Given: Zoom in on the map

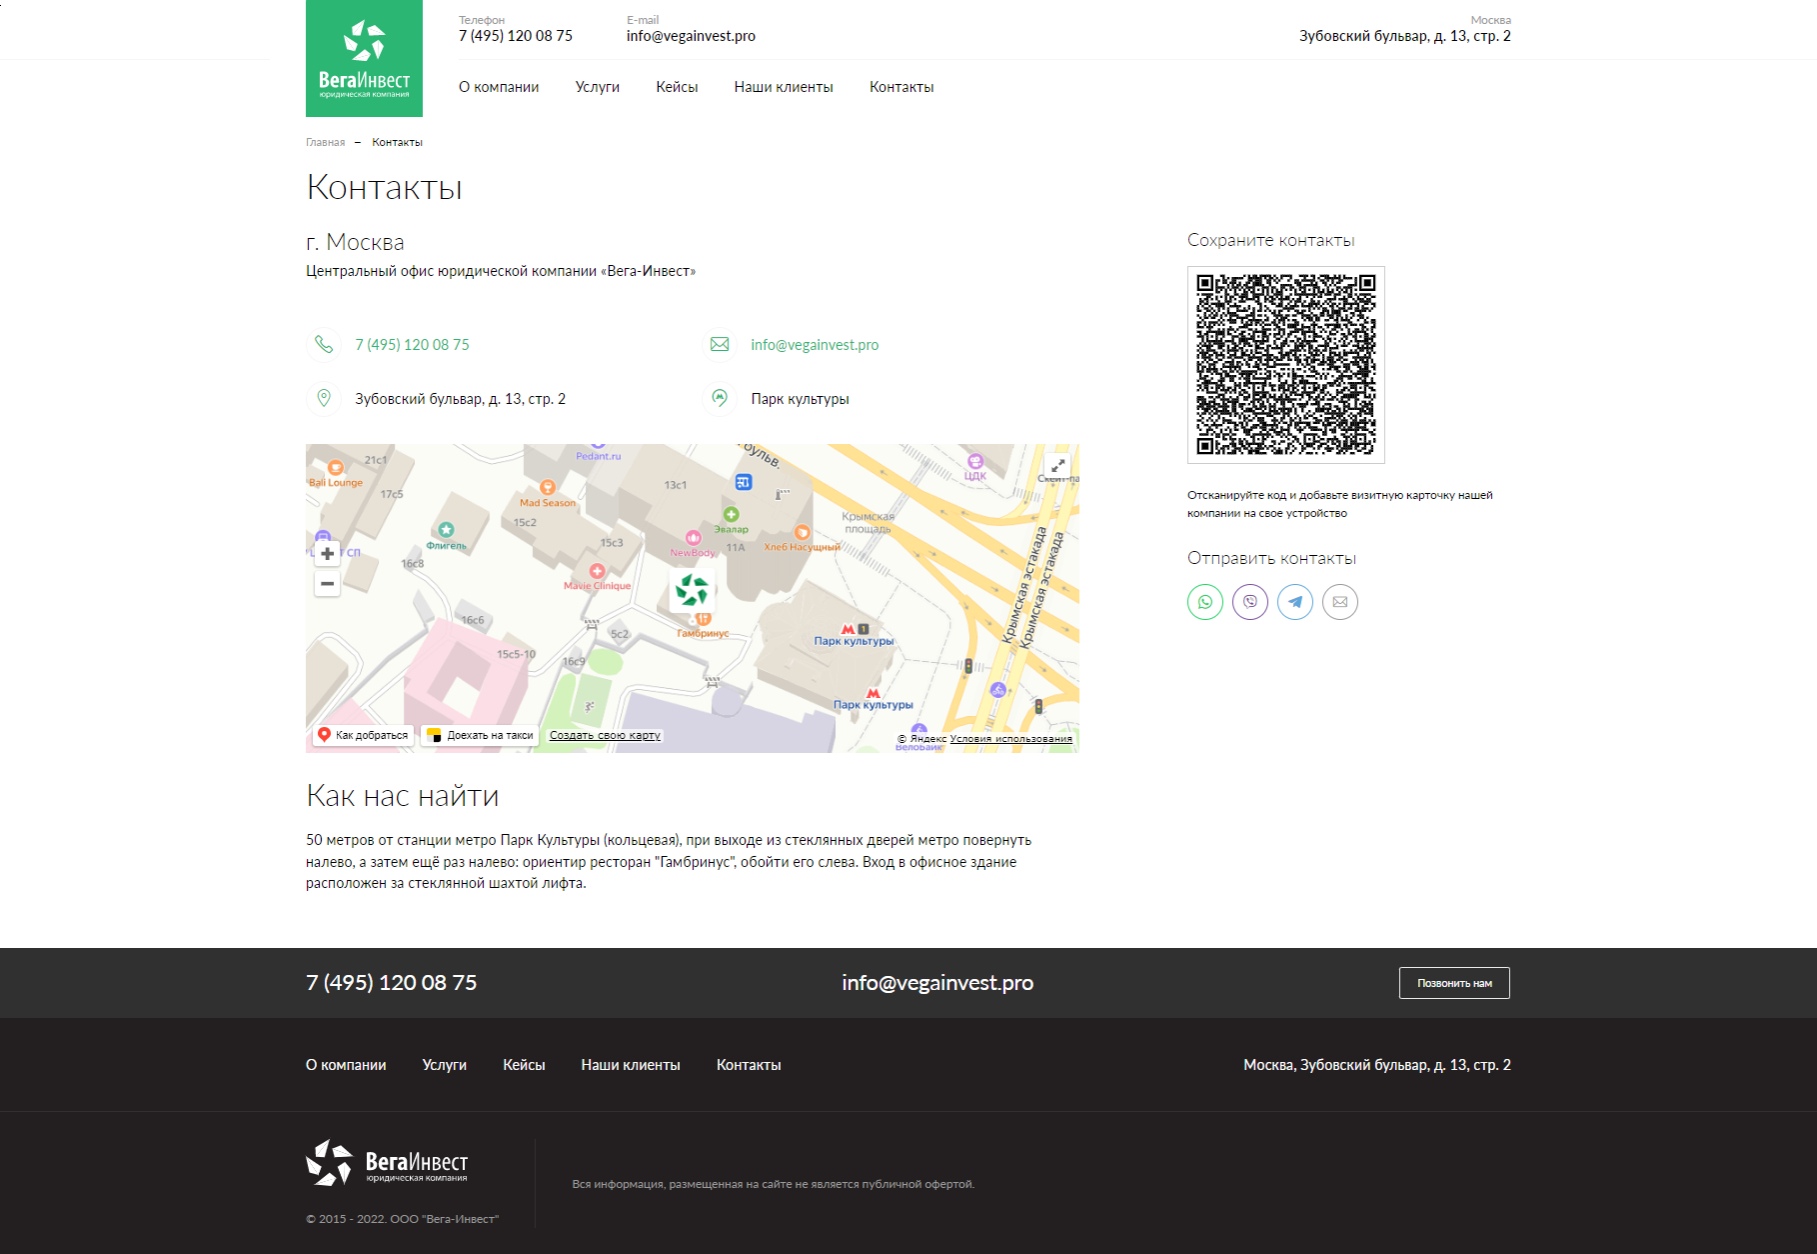Looking at the screenshot, I should (x=327, y=554).
